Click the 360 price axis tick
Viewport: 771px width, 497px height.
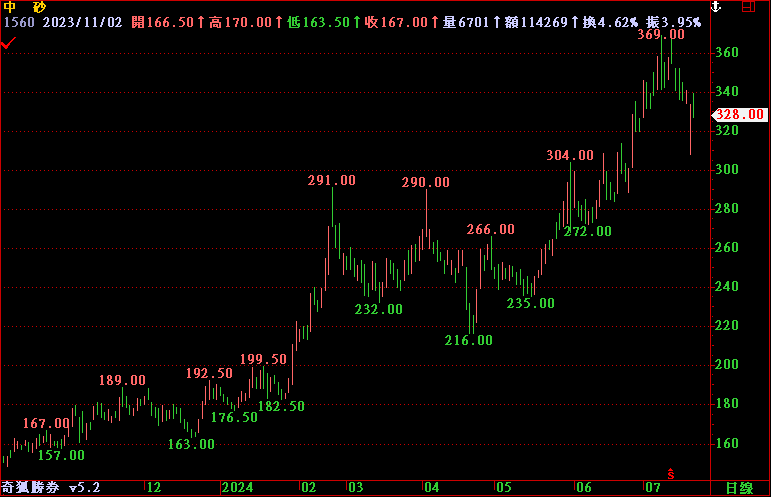coord(727,53)
